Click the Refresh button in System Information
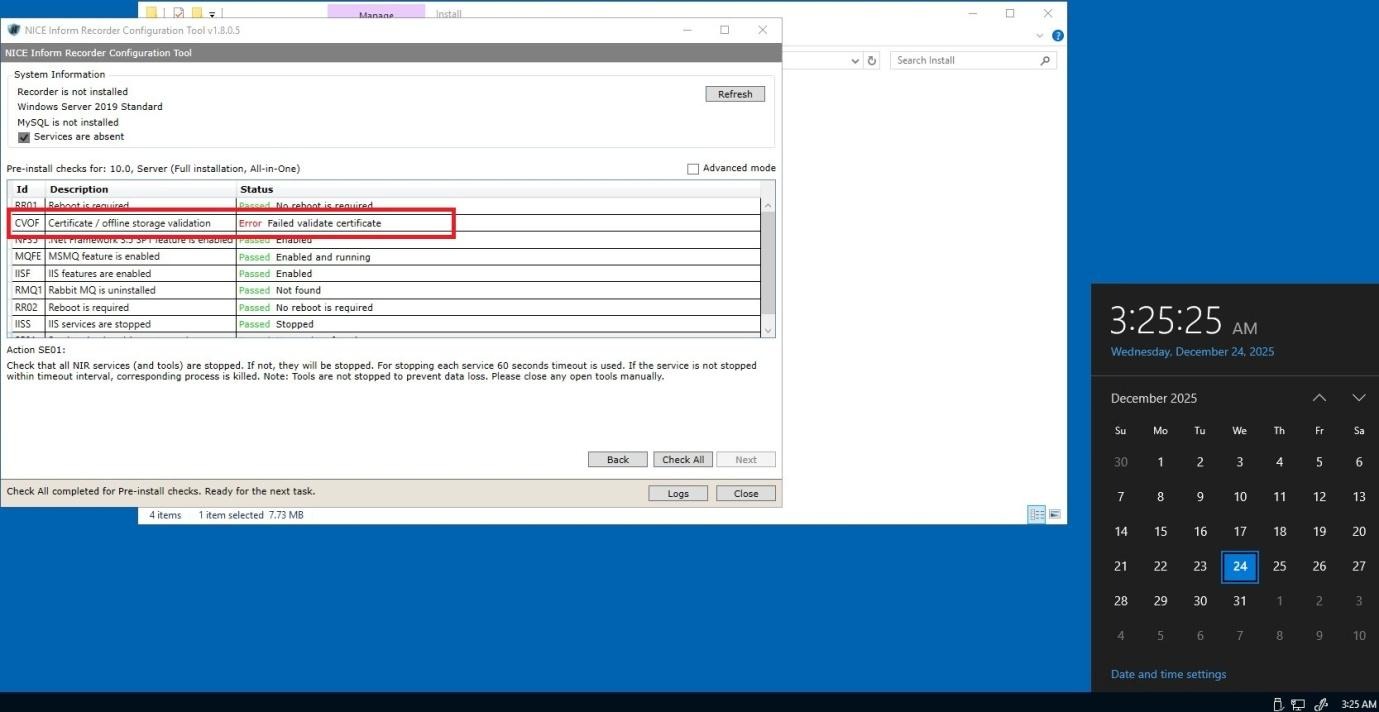The image size is (1379, 712). (x=735, y=94)
